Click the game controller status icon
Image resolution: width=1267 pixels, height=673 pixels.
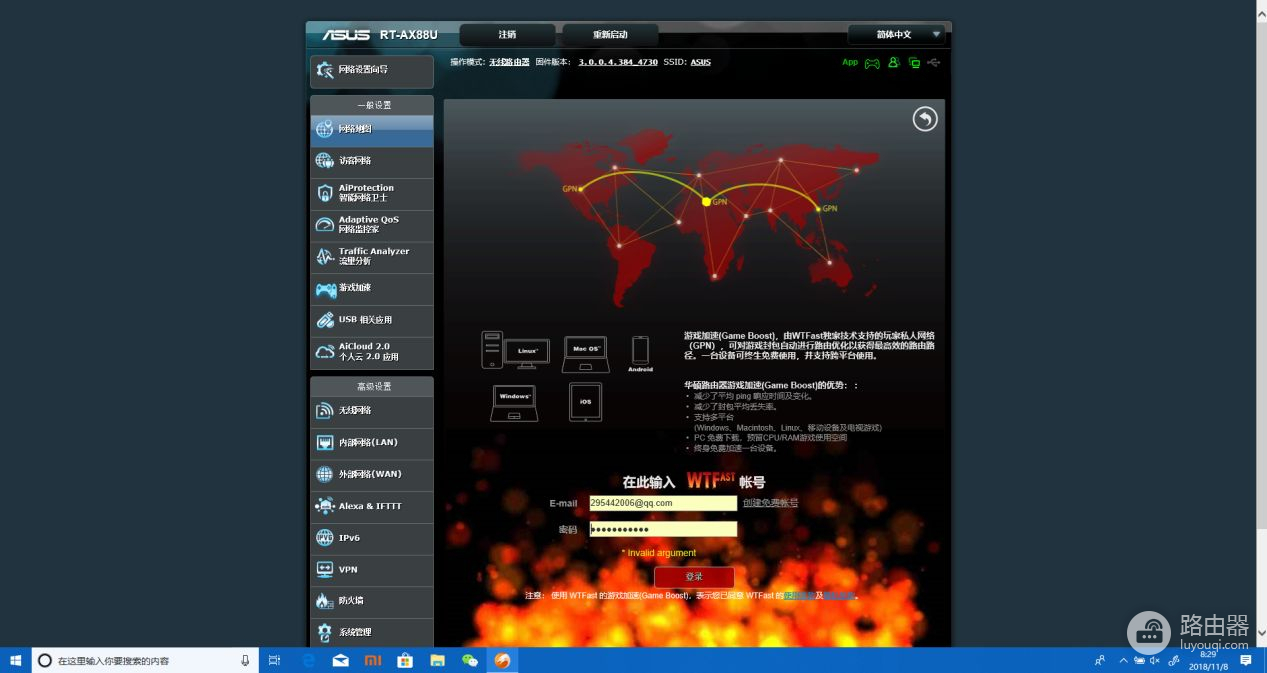pyautogui.click(x=872, y=63)
